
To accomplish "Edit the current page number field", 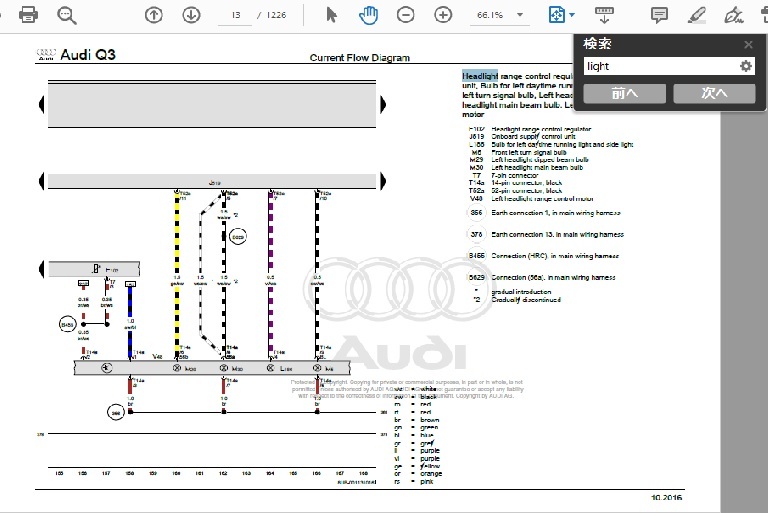I will coord(236,15).
